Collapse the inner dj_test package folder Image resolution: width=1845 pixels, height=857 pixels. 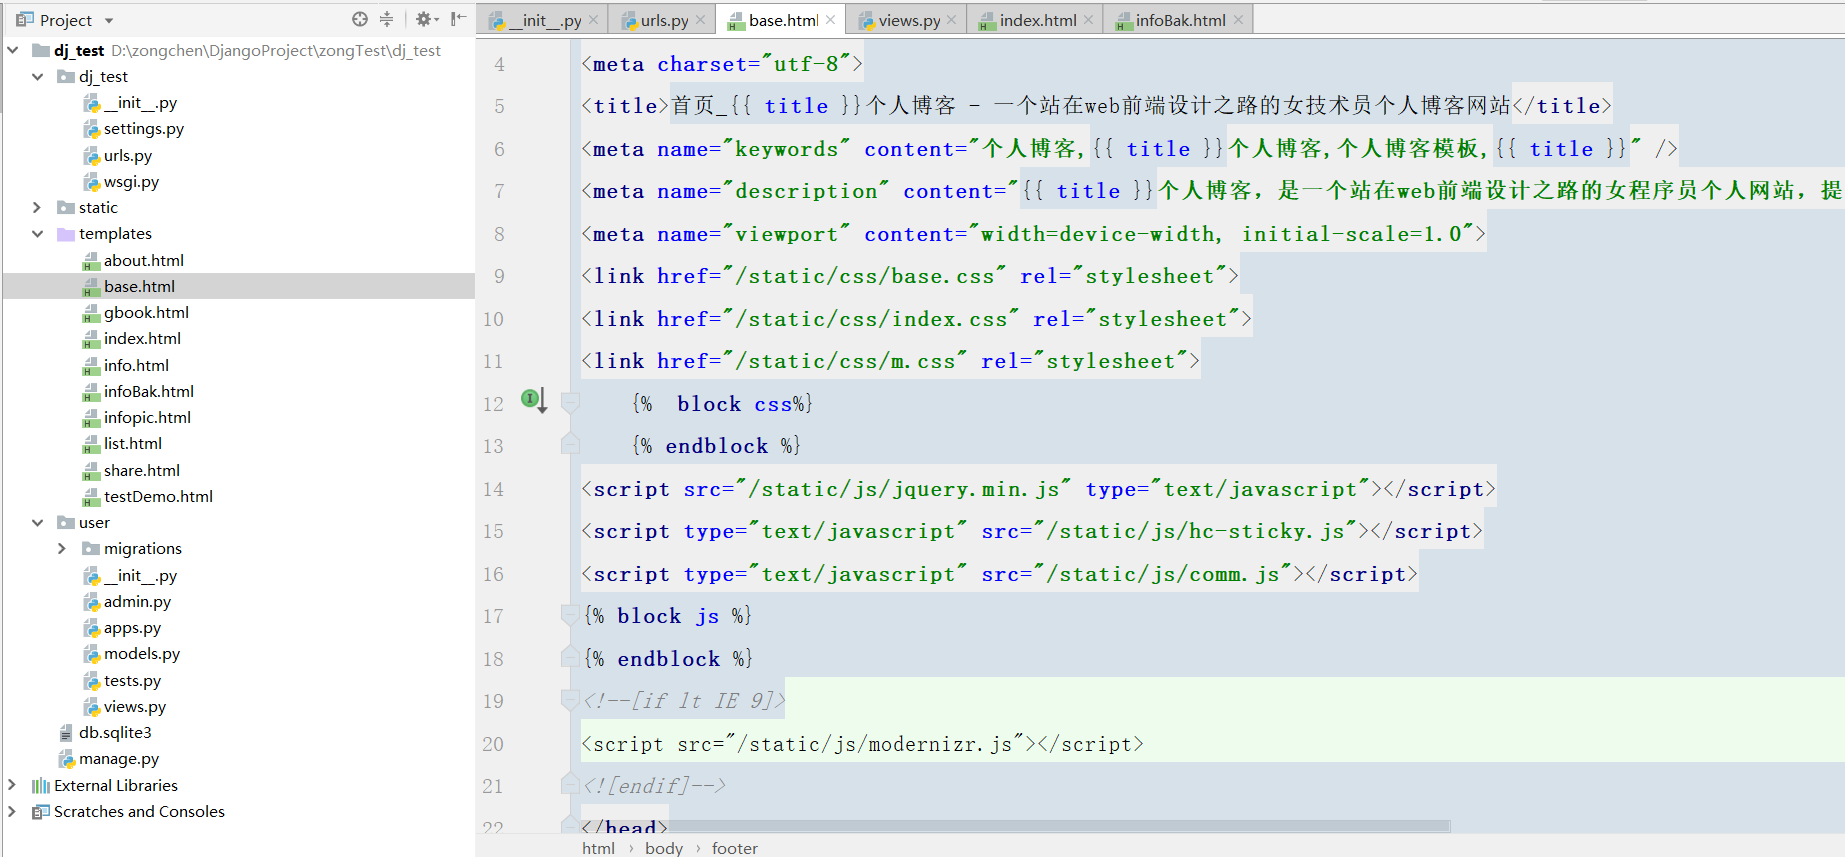[x=37, y=77]
